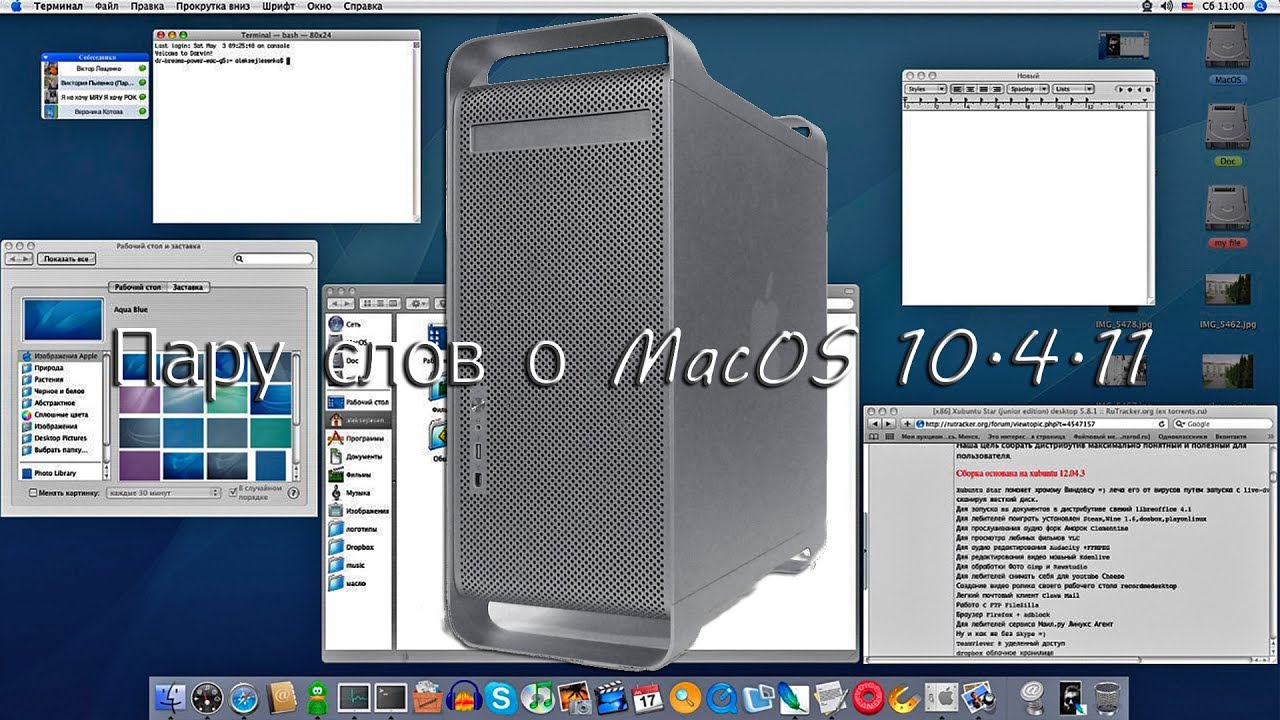Switch Finder to icon view
The image size is (1280, 720).
click(x=368, y=303)
